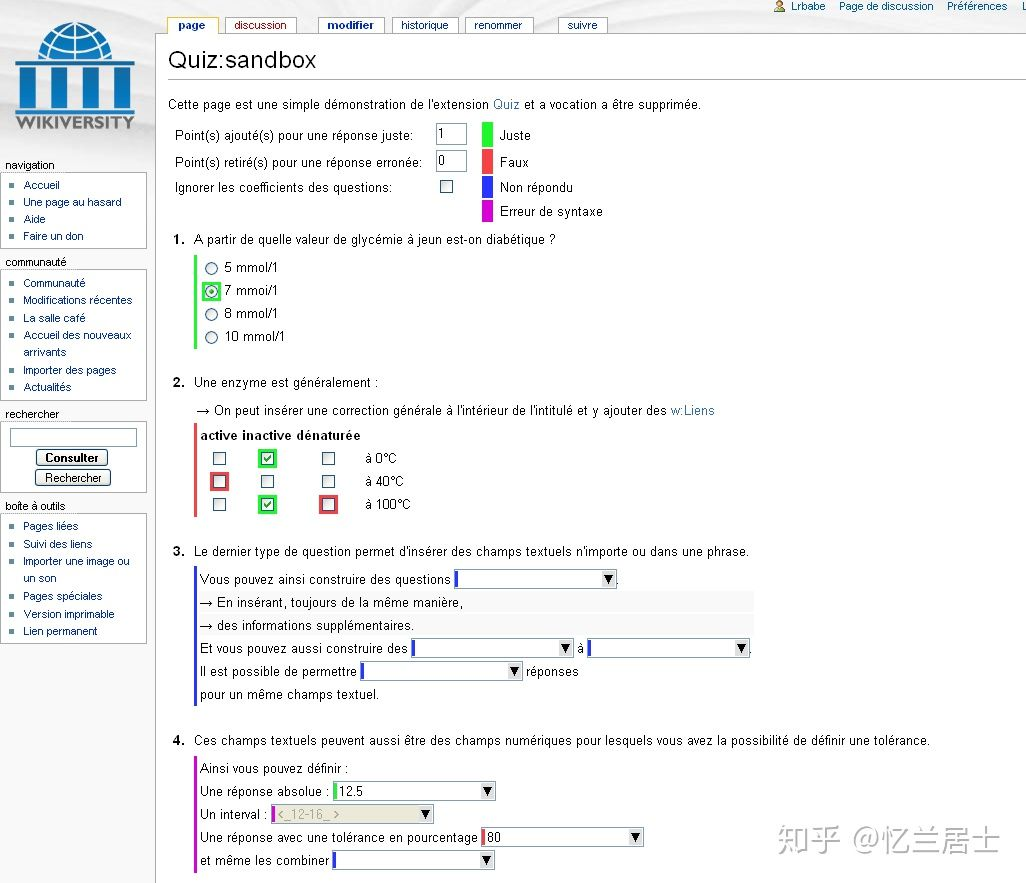The height and width of the screenshot is (883, 1026).
Task: Open the Actualités link
Action: pyautogui.click(x=47, y=387)
